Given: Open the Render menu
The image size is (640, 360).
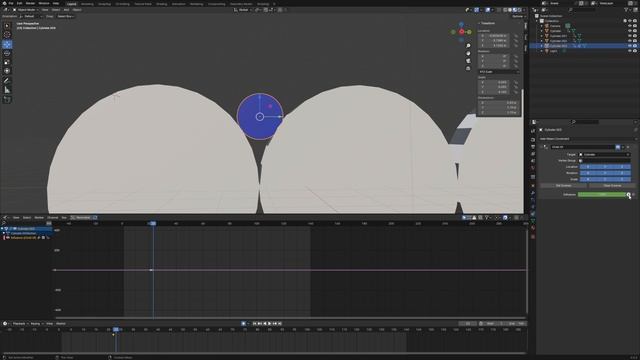Looking at the screenshot, I should [x=30, y=3].
